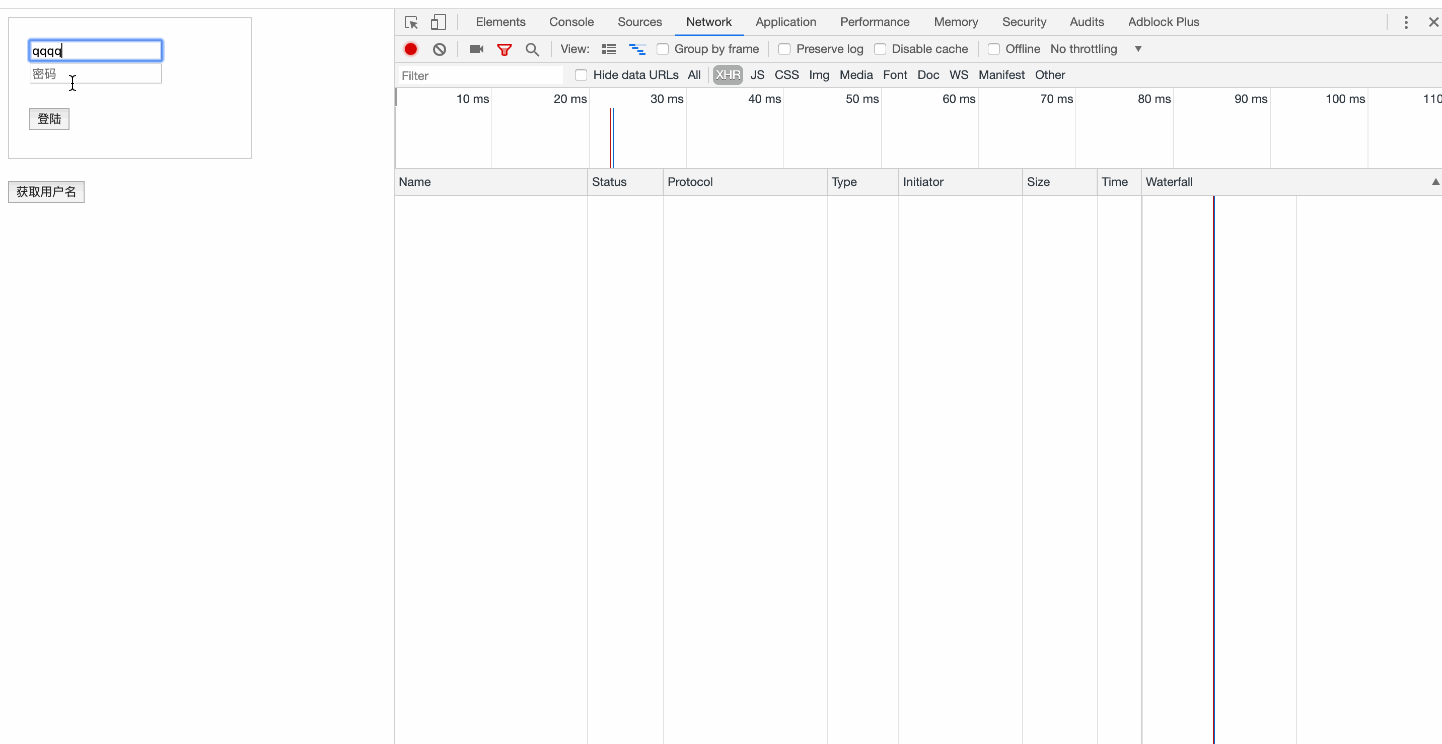Filter requests by JS type
This screenshot has width=1442, height=744.
[x=757, y=75]
